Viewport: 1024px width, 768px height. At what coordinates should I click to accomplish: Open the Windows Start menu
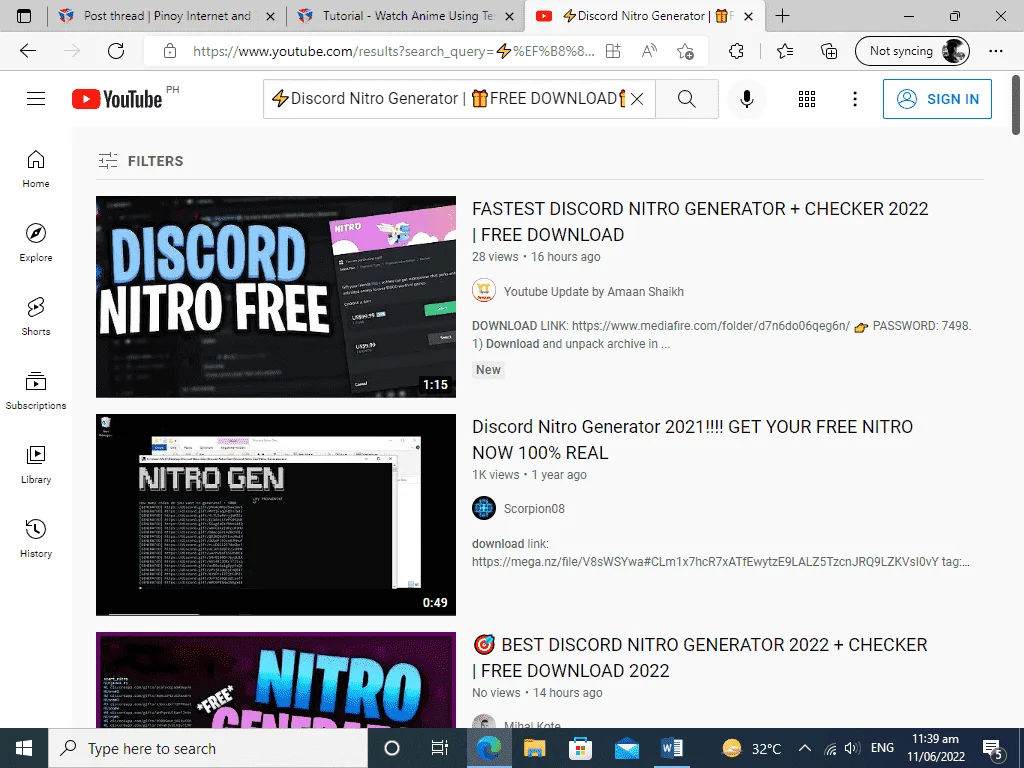24,748
